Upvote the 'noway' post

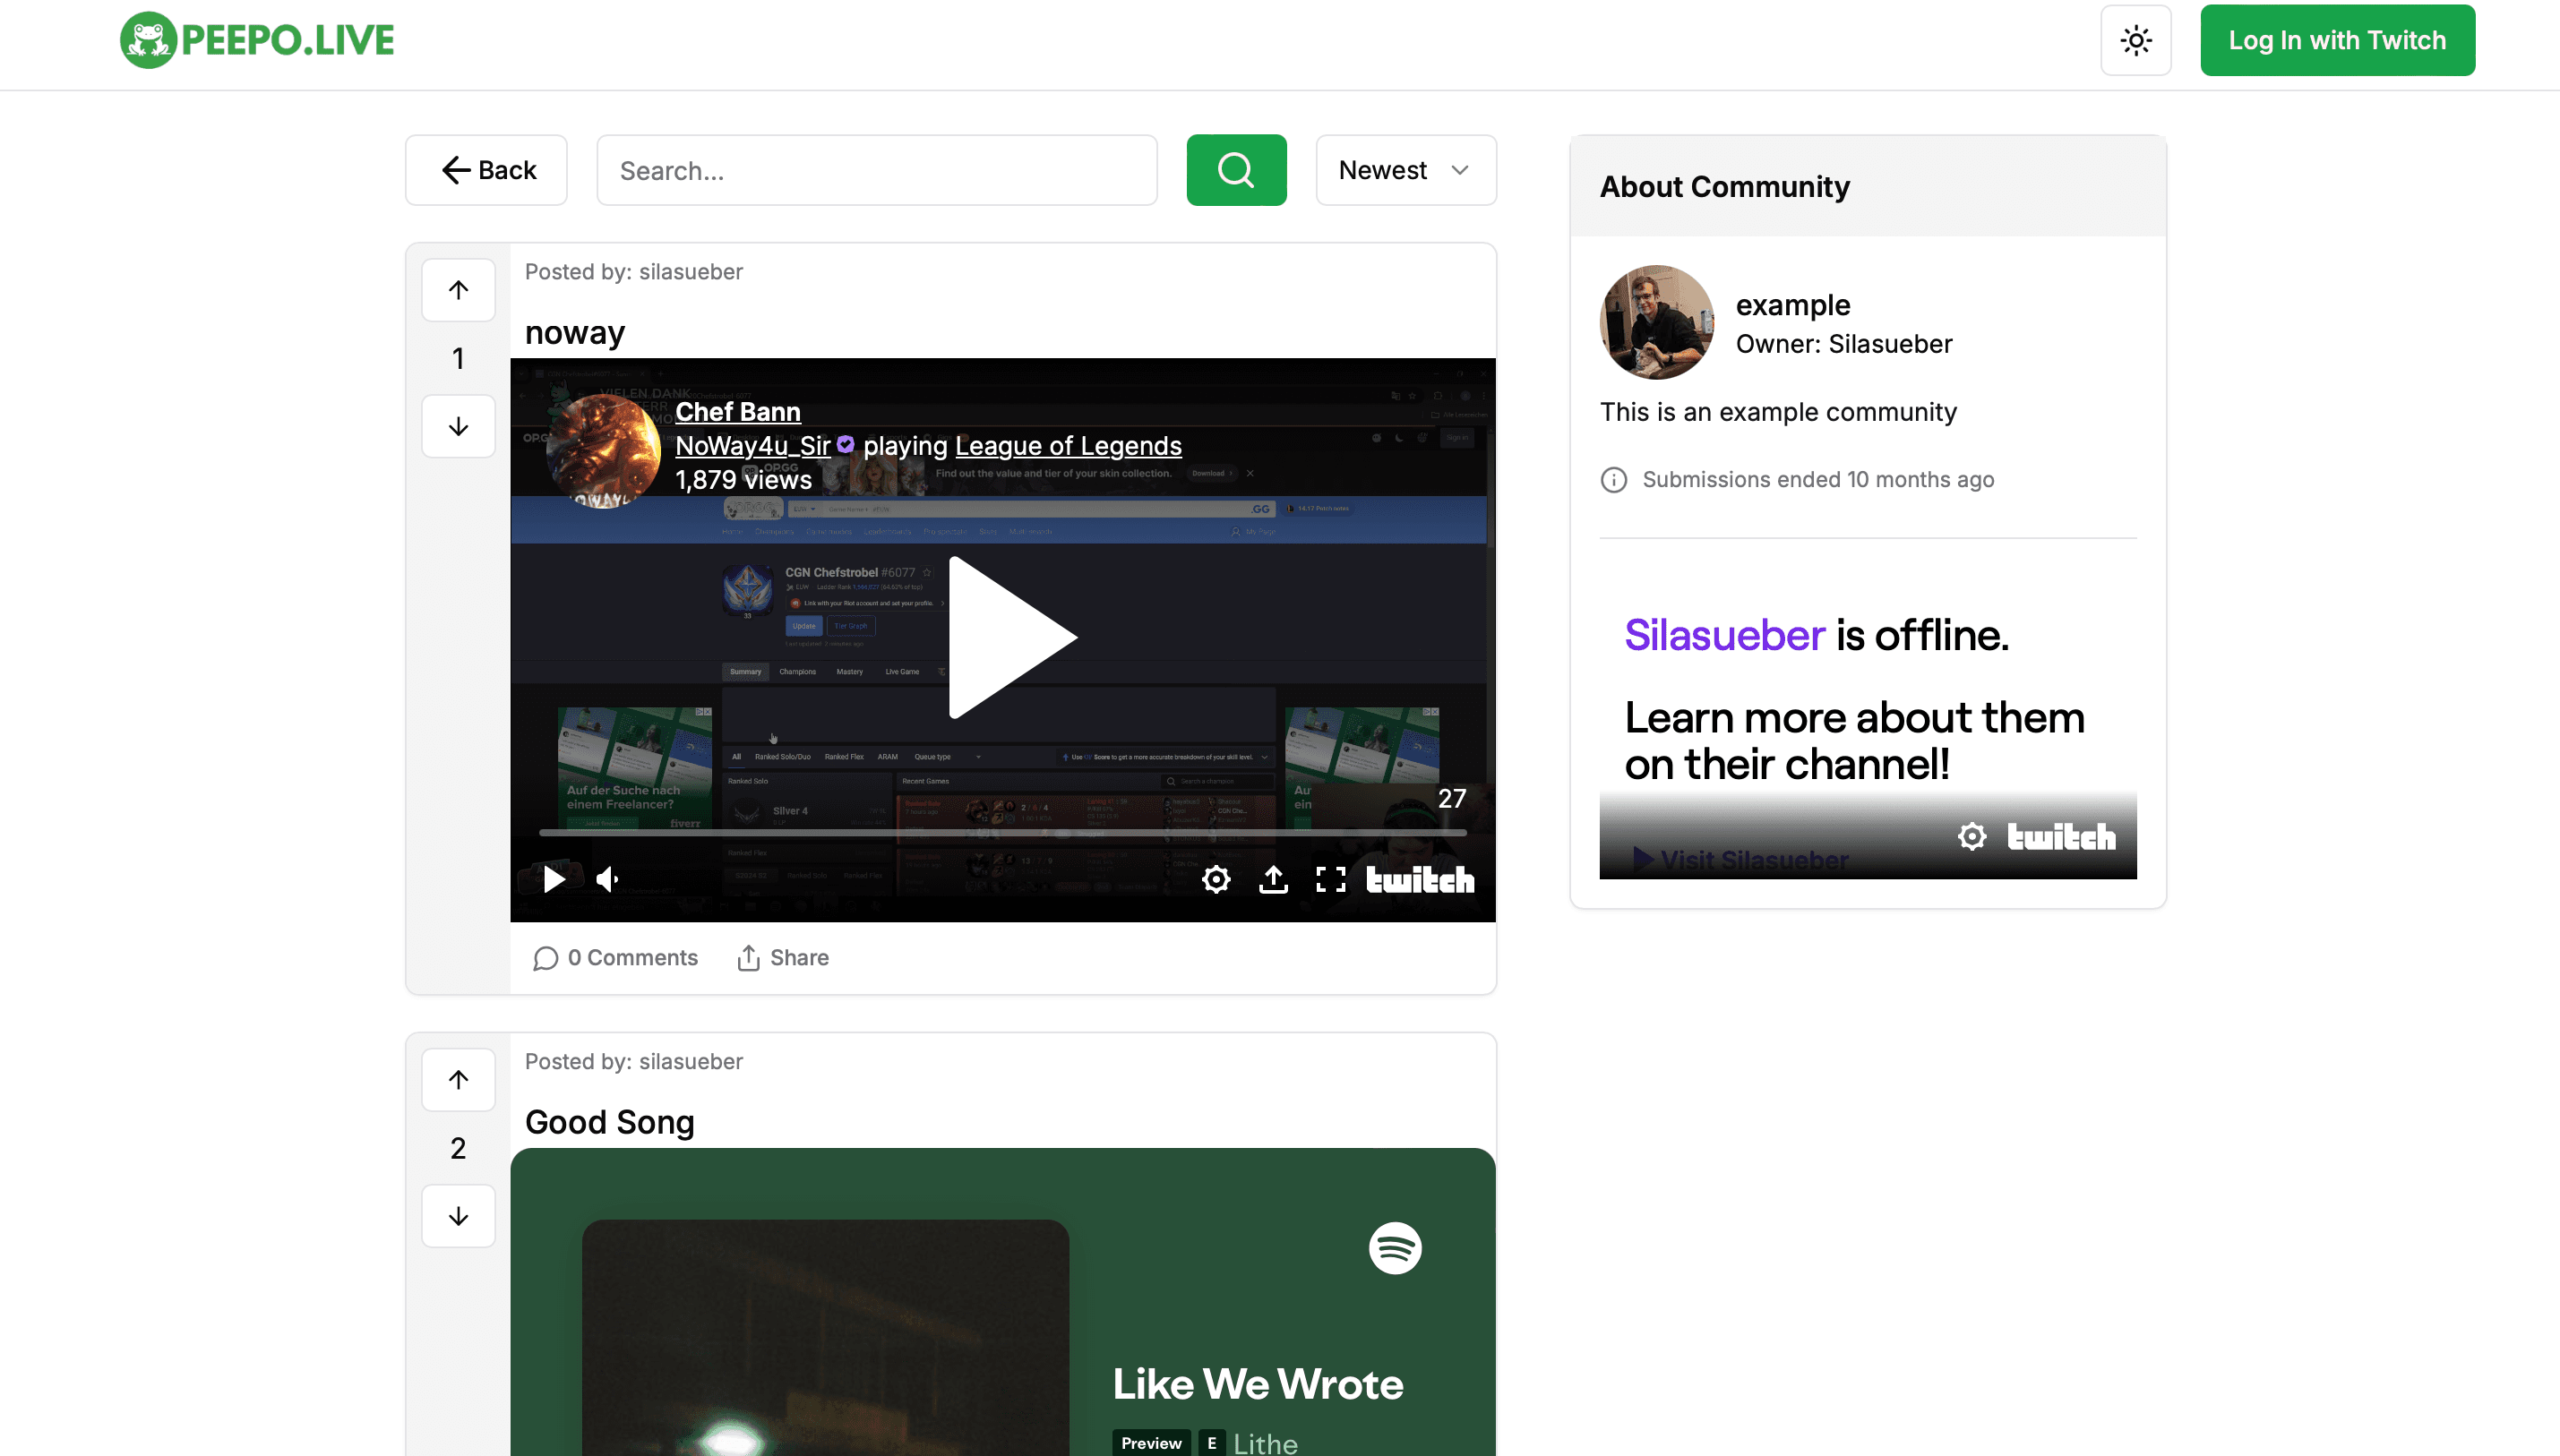[458, 290]
